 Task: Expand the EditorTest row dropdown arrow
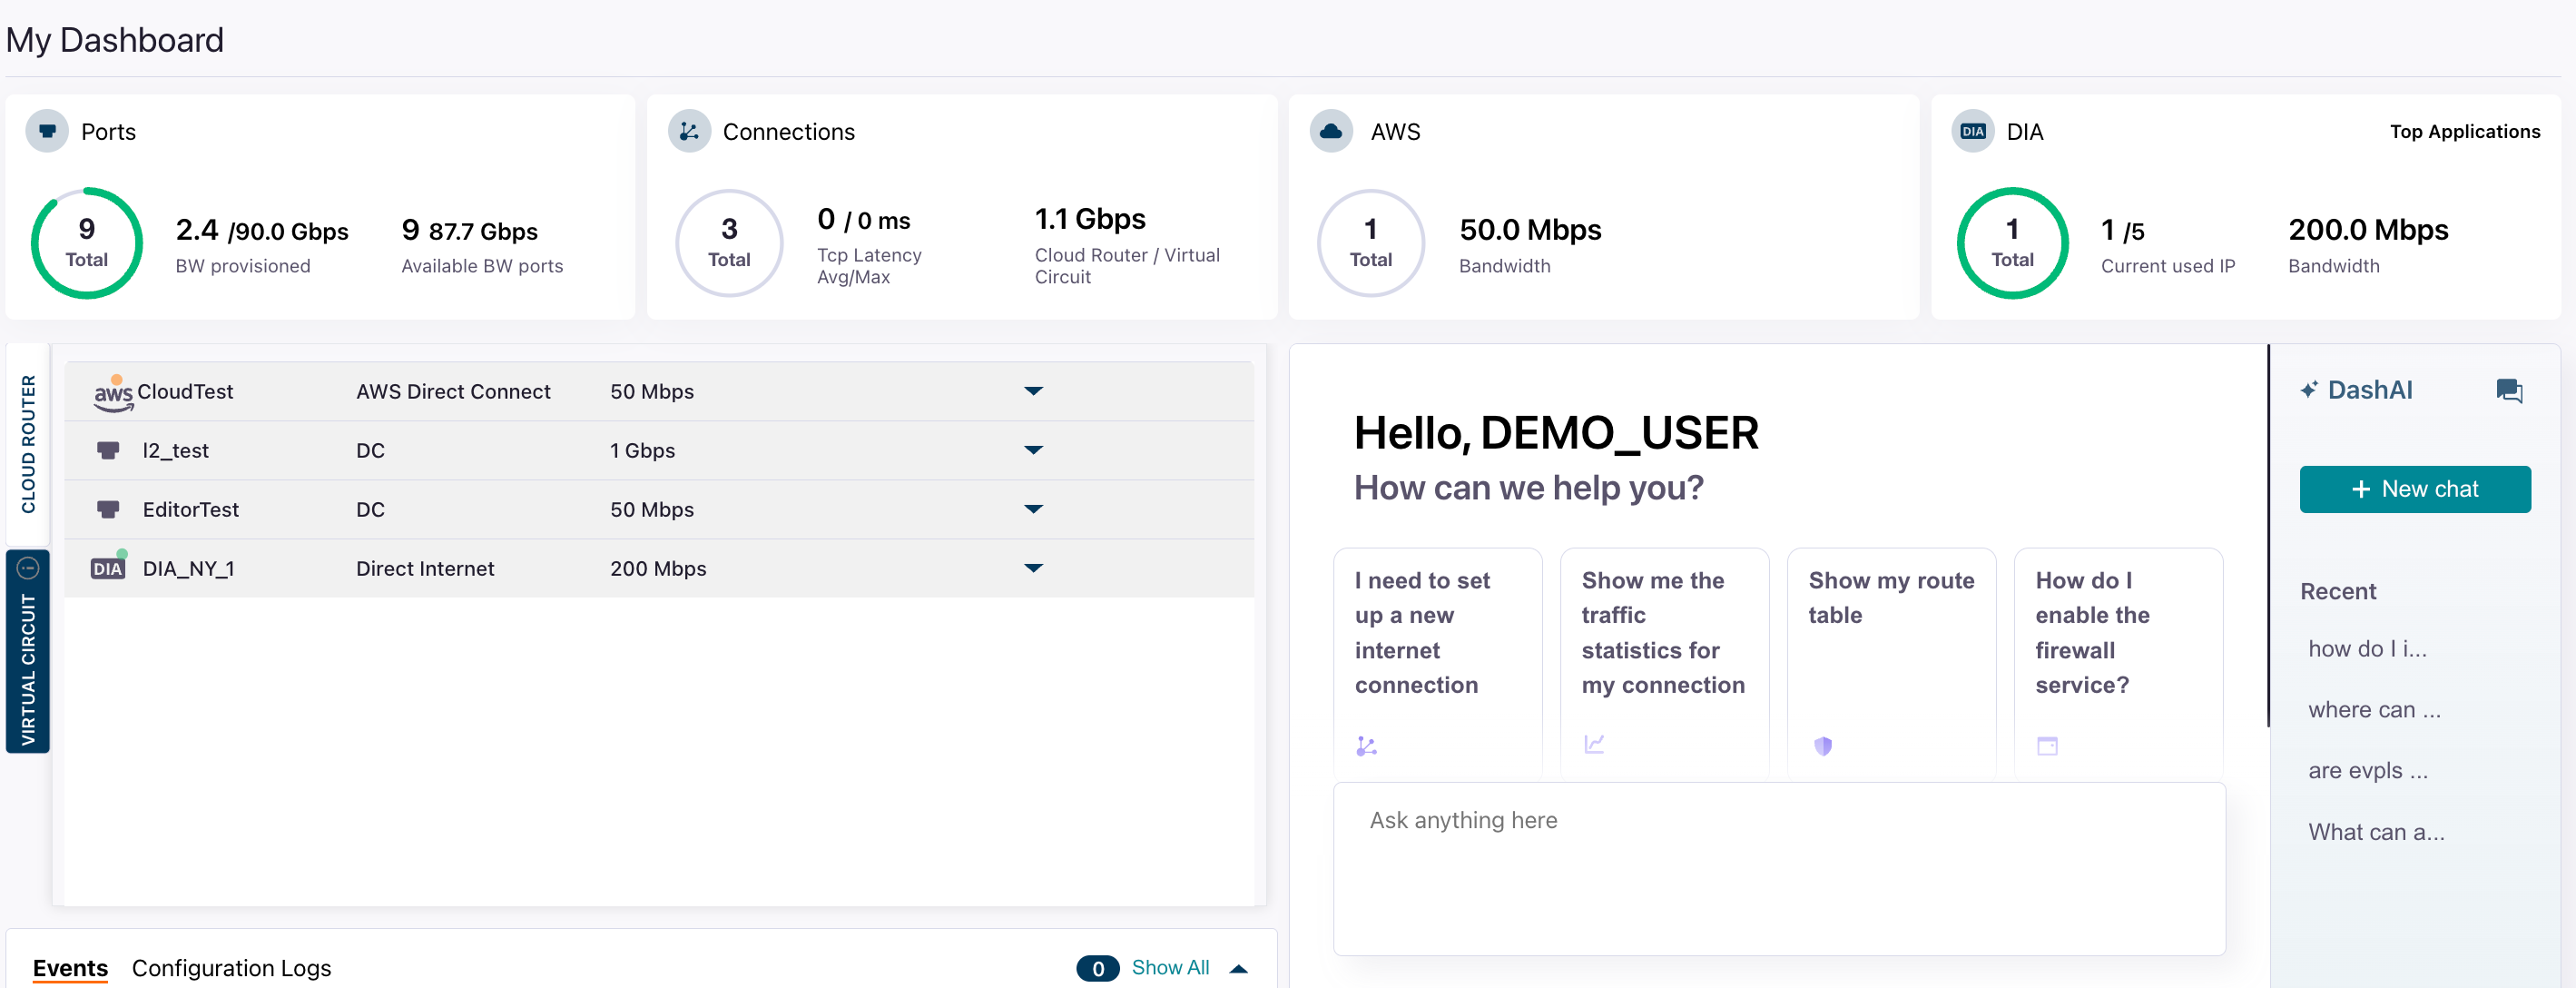(1033, 509)
